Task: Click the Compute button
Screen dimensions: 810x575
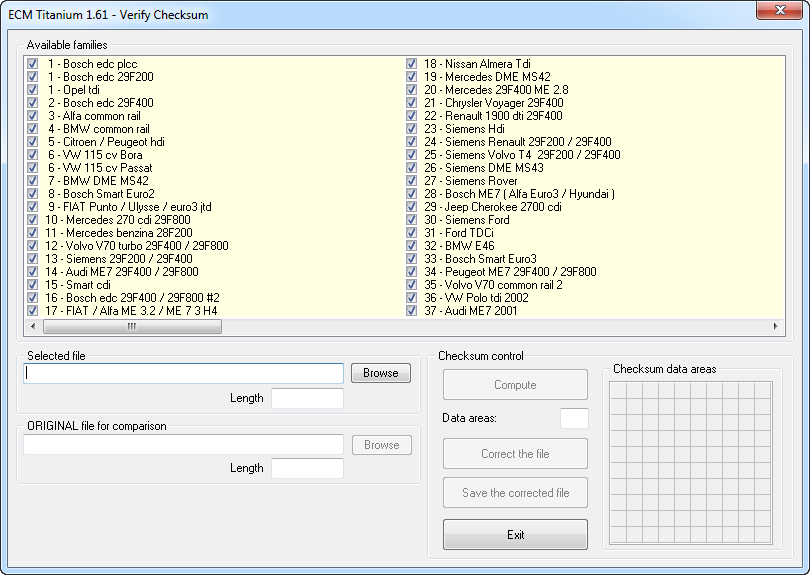Action: coord(515,384)
